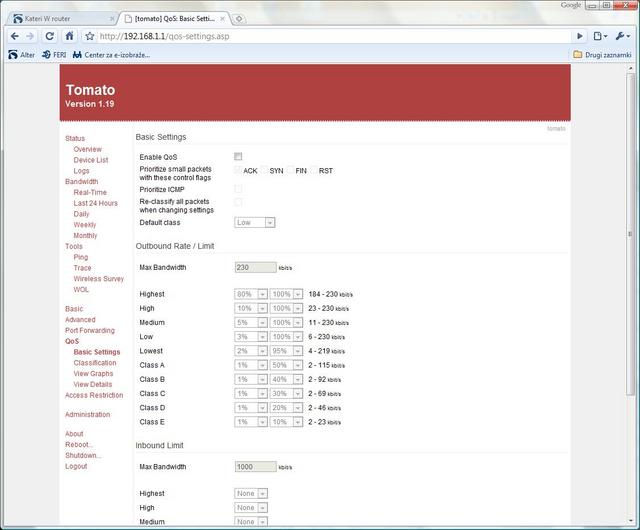Open Lowest outbound limit 95% dropdown
This screenshot has width=640, height=530.
[x=286, y=351]
